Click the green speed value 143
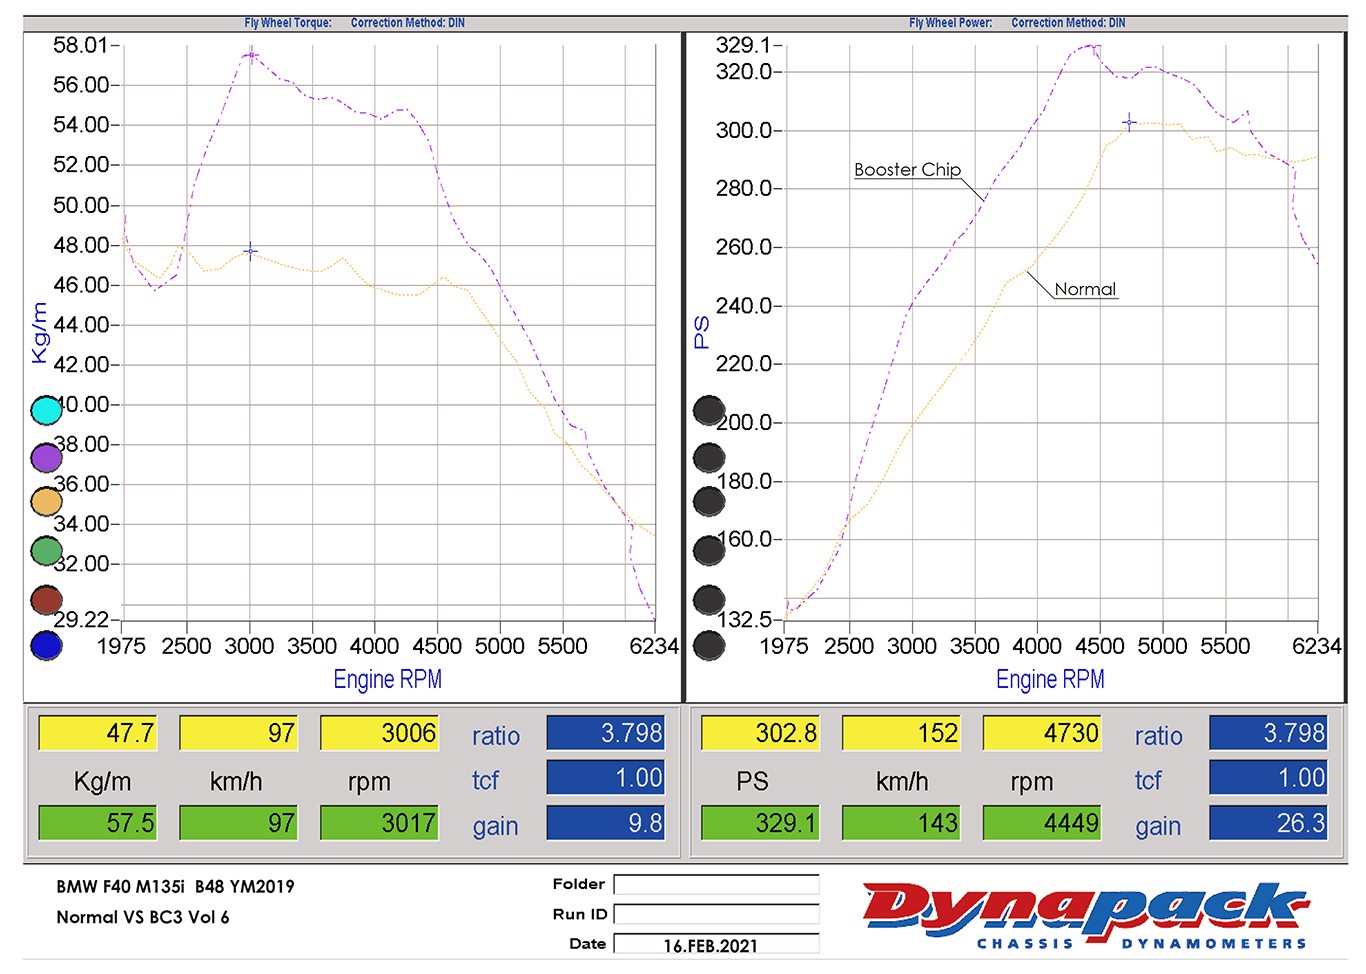This screenshot has height=974, width=1366. pyautogui.click(x=901, y=823)
